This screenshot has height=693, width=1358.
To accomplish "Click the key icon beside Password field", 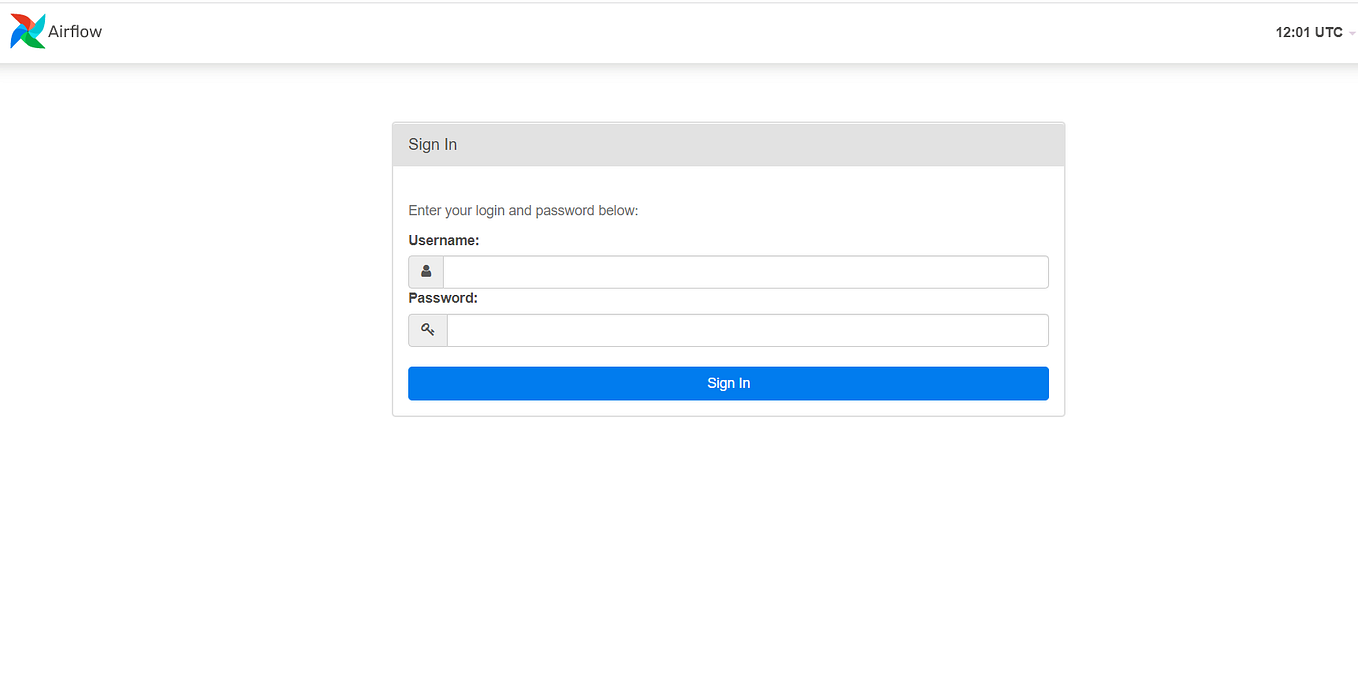I will tap(428, 330).
